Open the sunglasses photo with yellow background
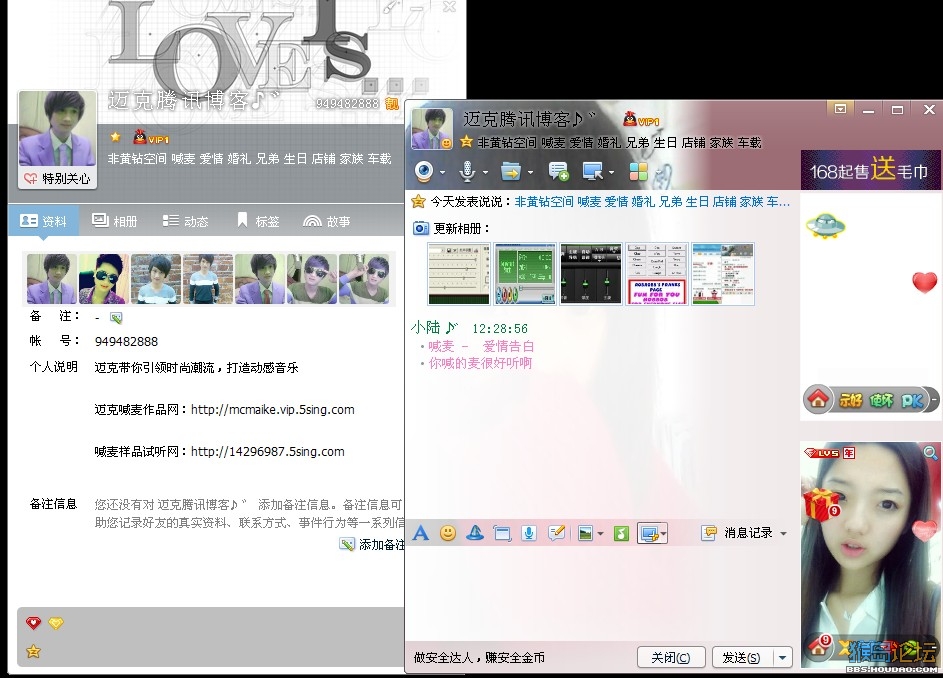Image resolution: width=943 pixels, height=678 pixels. point(103,279)
